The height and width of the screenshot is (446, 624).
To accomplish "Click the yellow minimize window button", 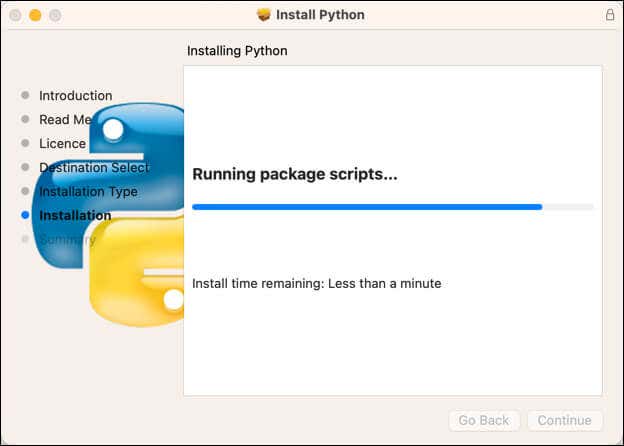I will coord(35,15).
